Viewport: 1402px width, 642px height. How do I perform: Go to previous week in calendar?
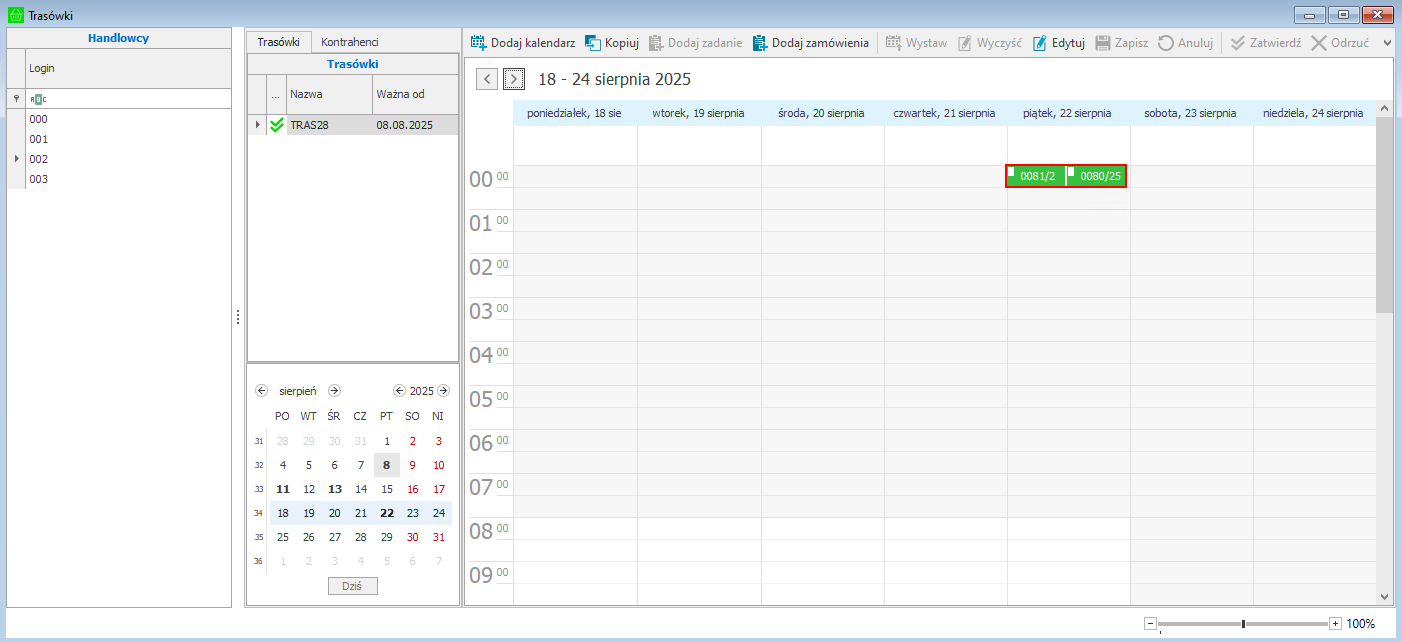[x=487, y=79]
